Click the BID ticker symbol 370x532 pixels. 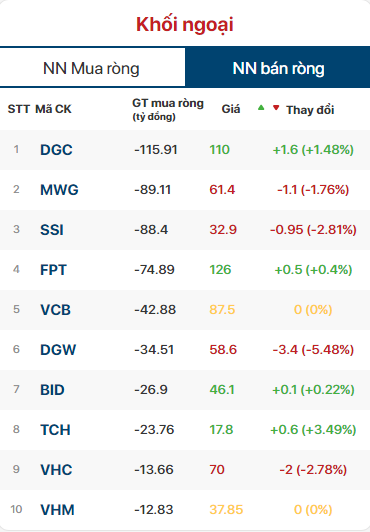(x=52, y=390)
